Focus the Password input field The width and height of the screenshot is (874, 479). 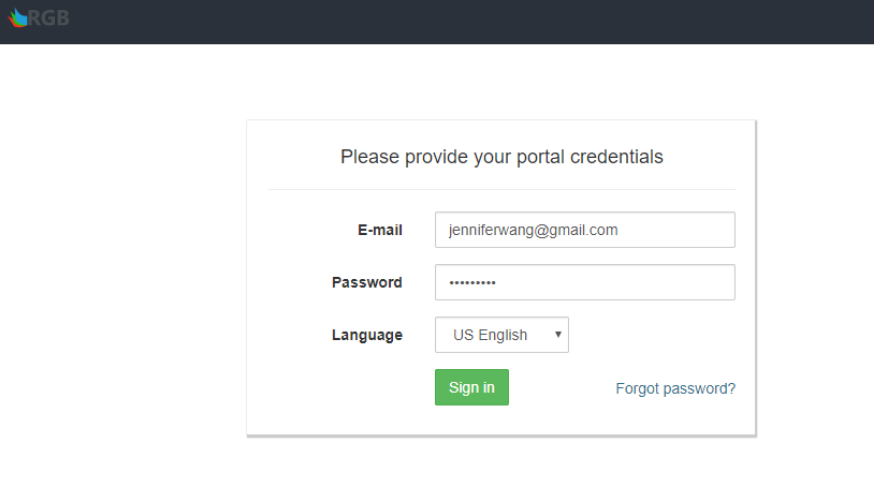click(x=585, y=282)
